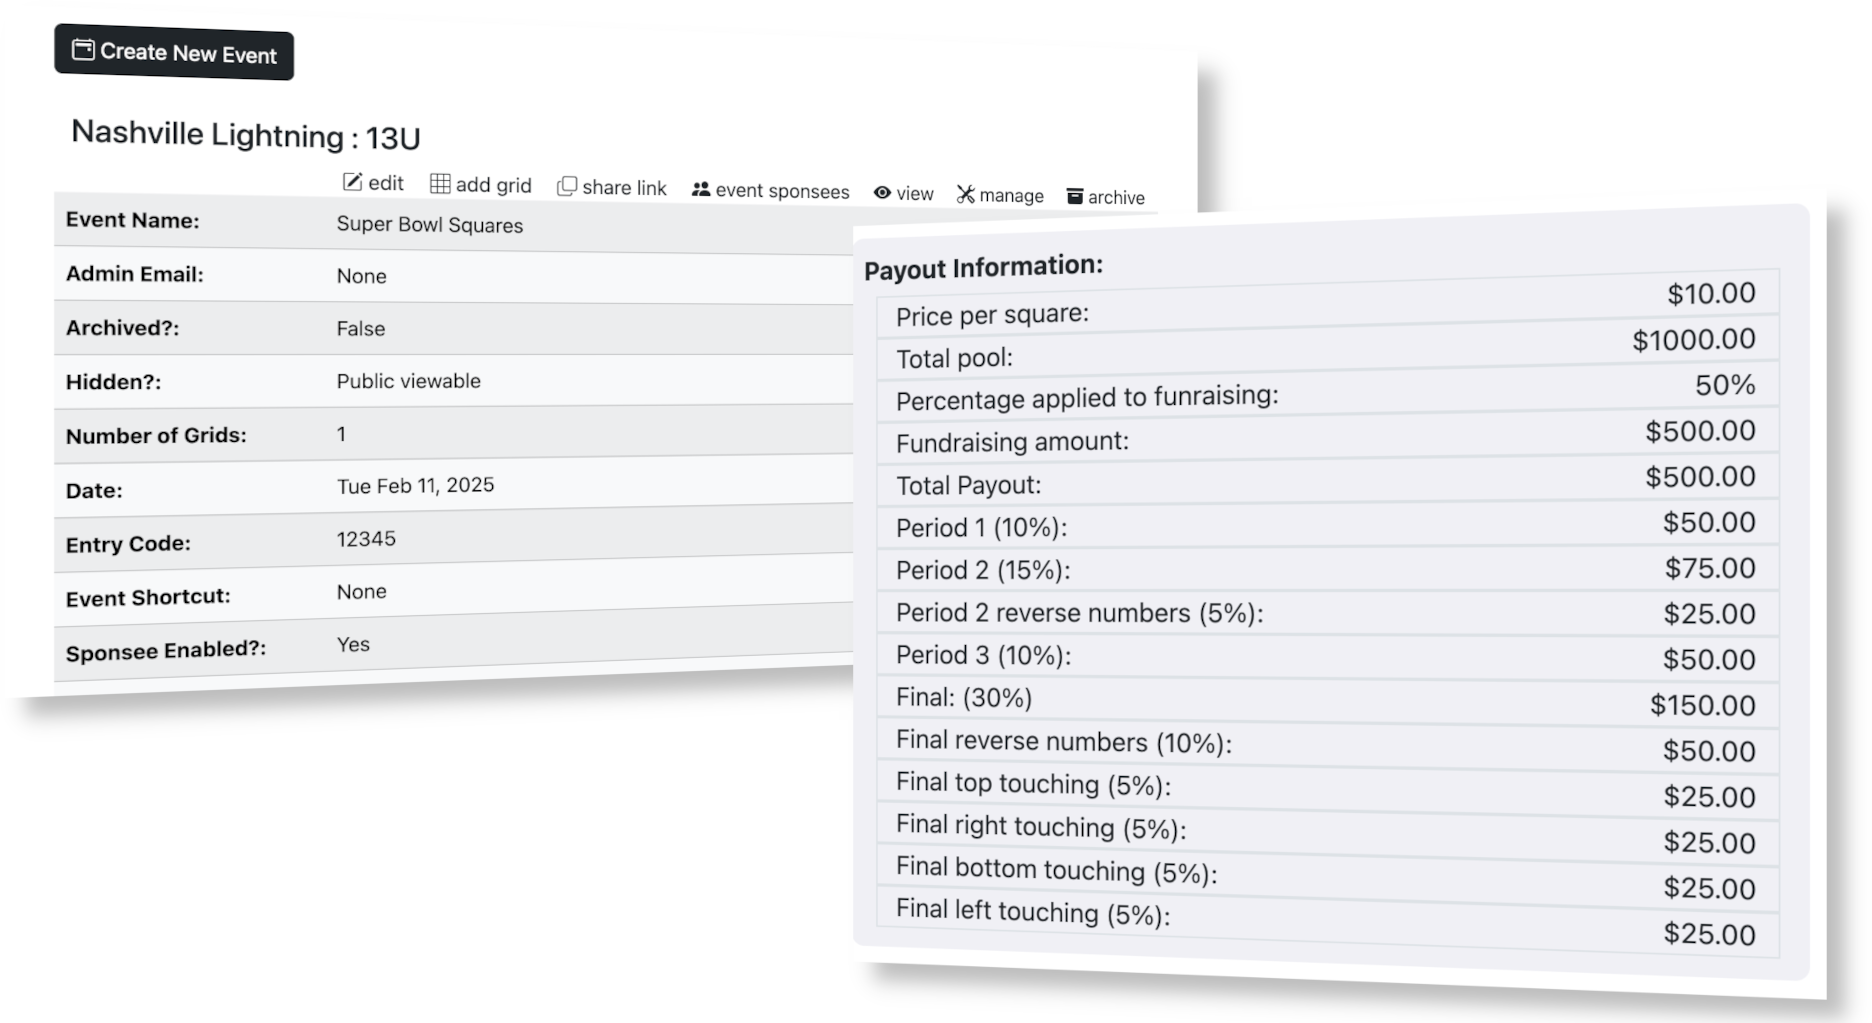The image size is (1872, 1023).
Task: Open the share link option
Action: click(624, 188)
